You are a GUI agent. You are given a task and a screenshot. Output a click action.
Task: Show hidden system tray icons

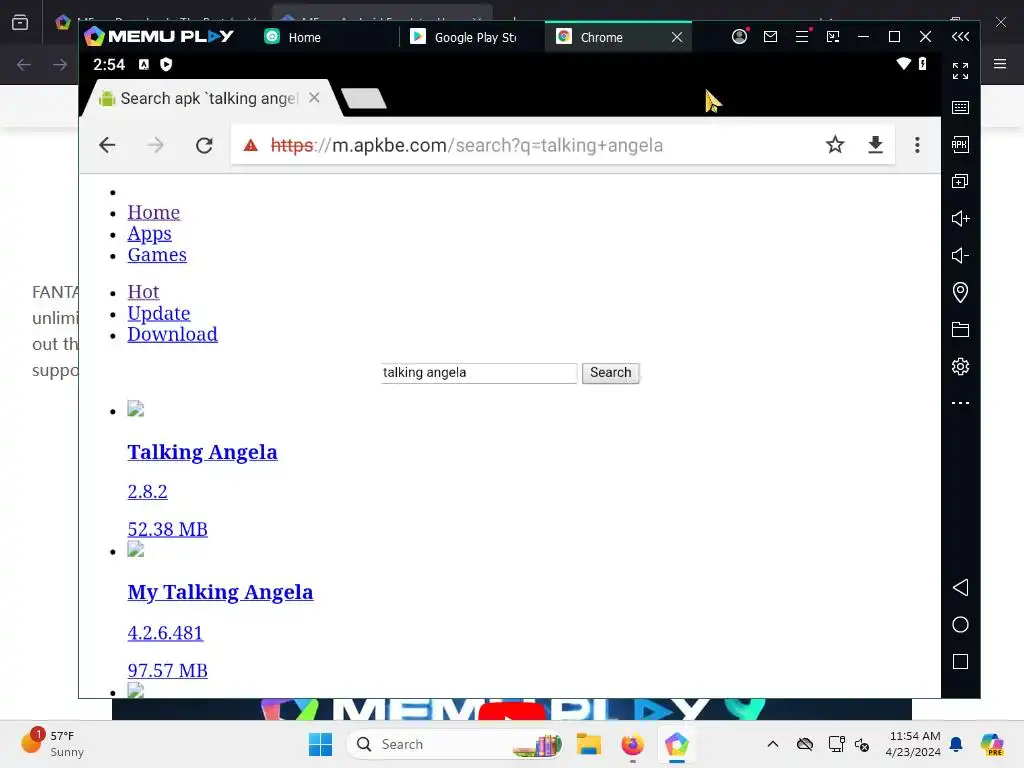(773, 744)
